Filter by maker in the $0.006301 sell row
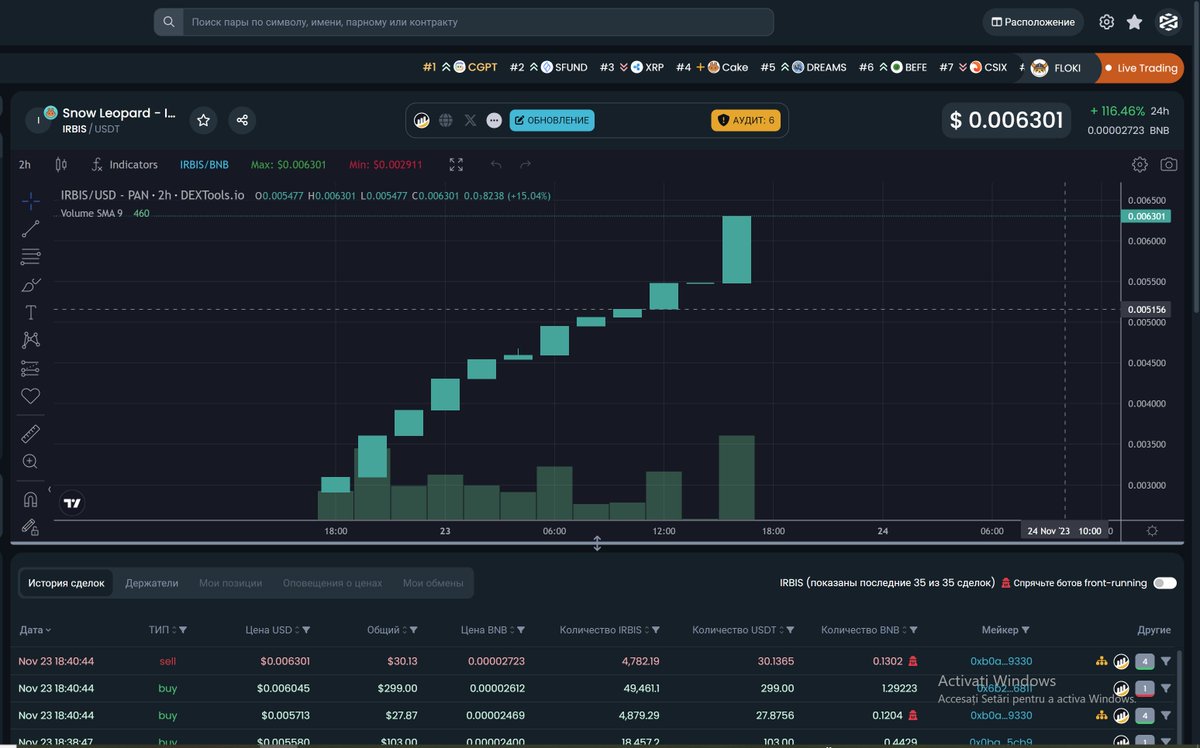 1166,661
